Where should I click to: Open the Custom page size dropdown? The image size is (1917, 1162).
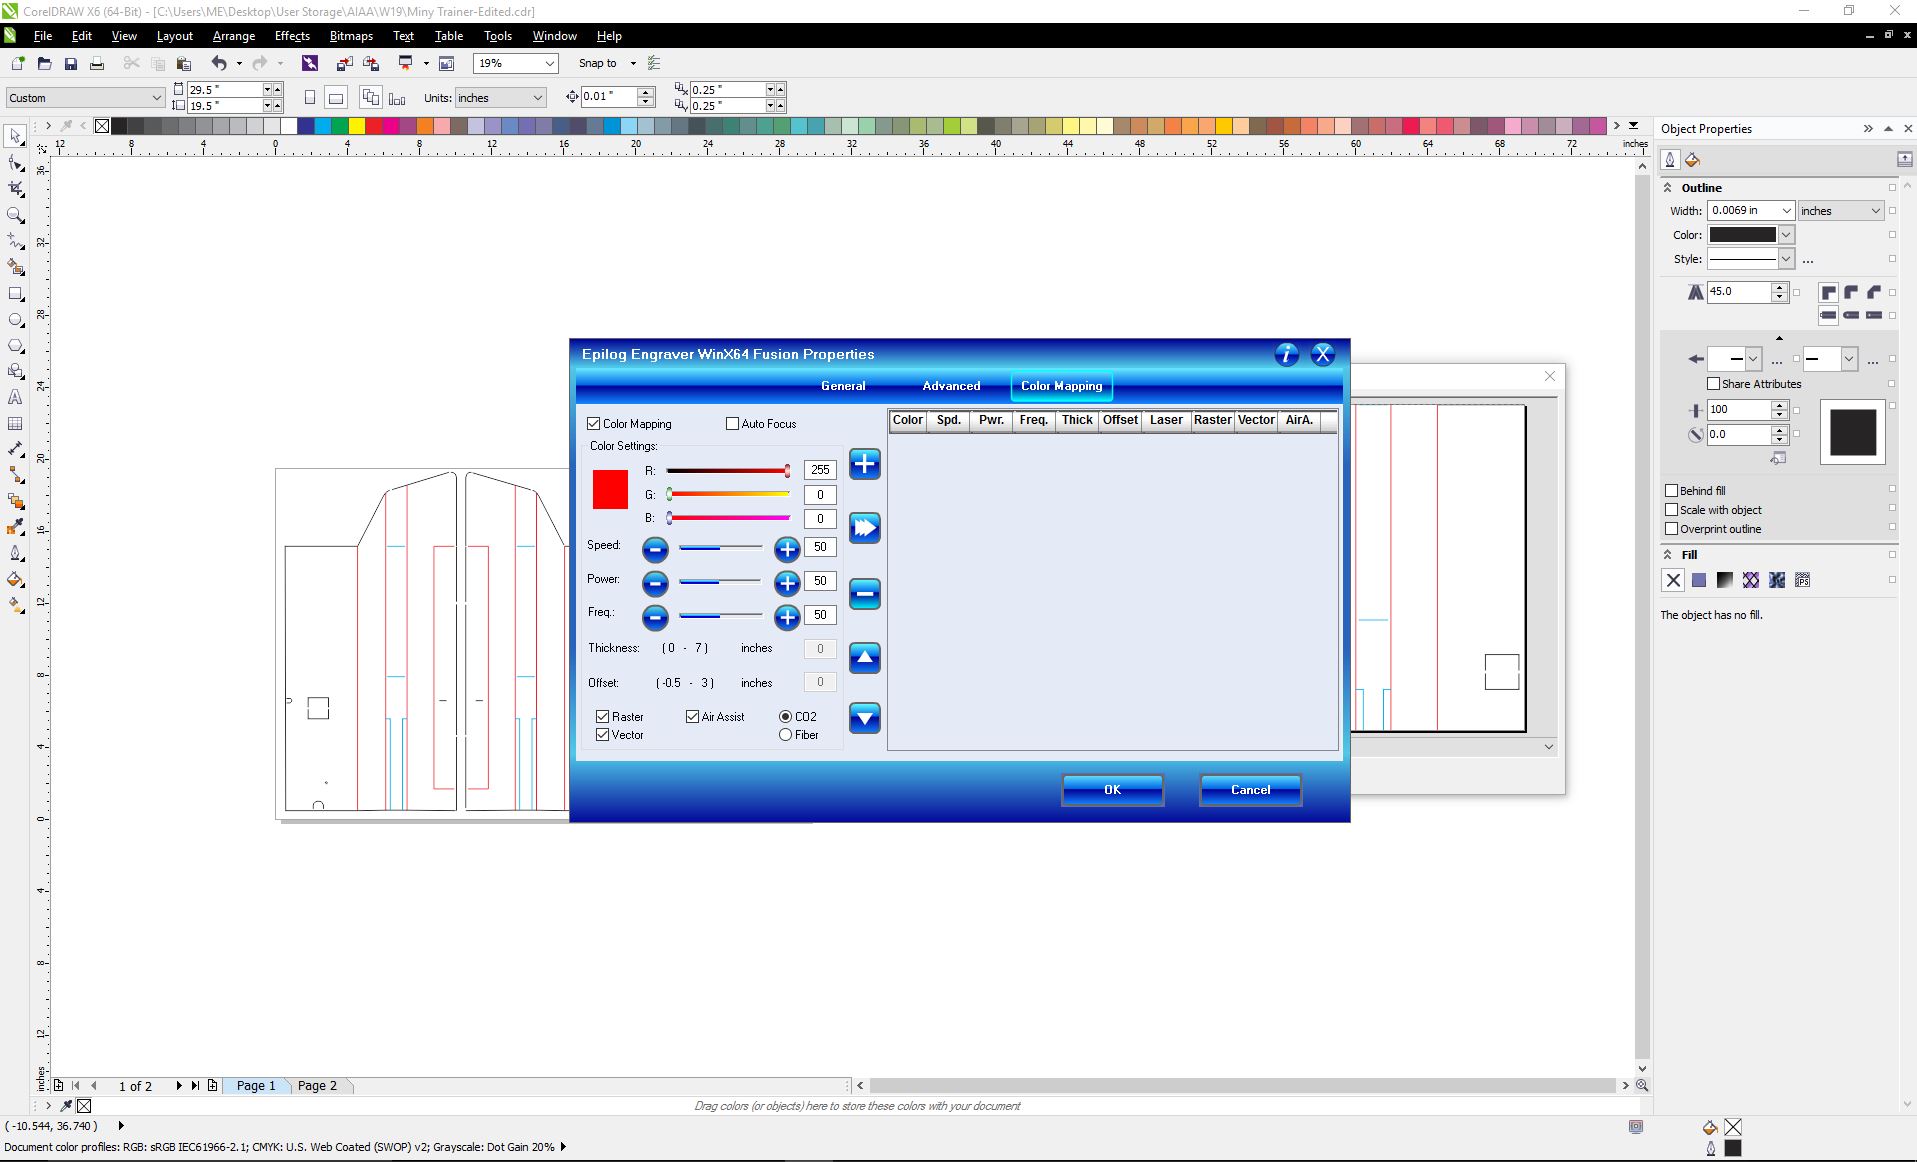[156, 98]
